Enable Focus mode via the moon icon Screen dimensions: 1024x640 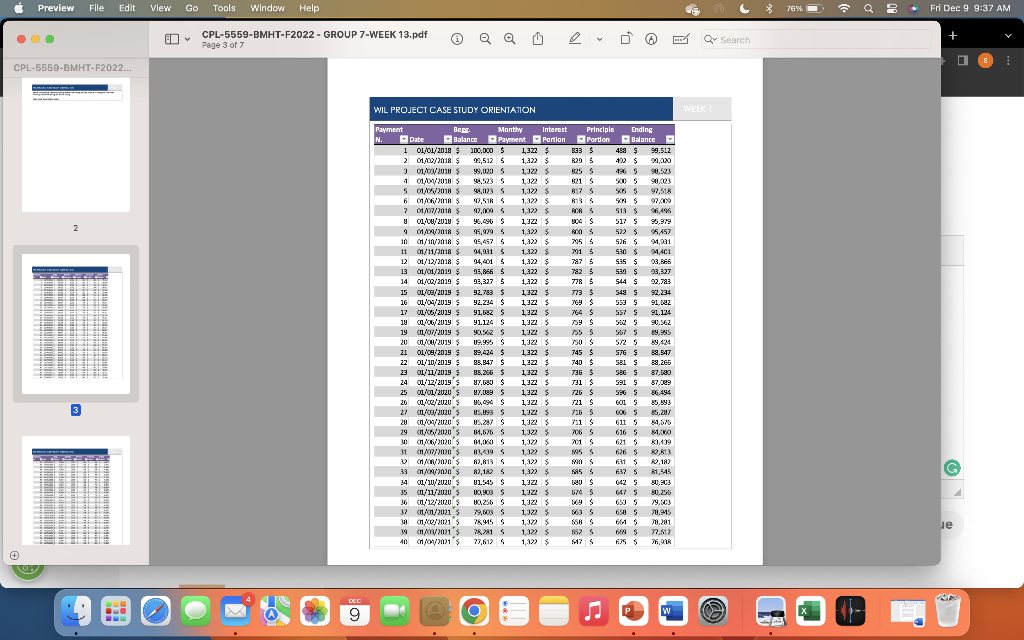click(x=745, y=10)
